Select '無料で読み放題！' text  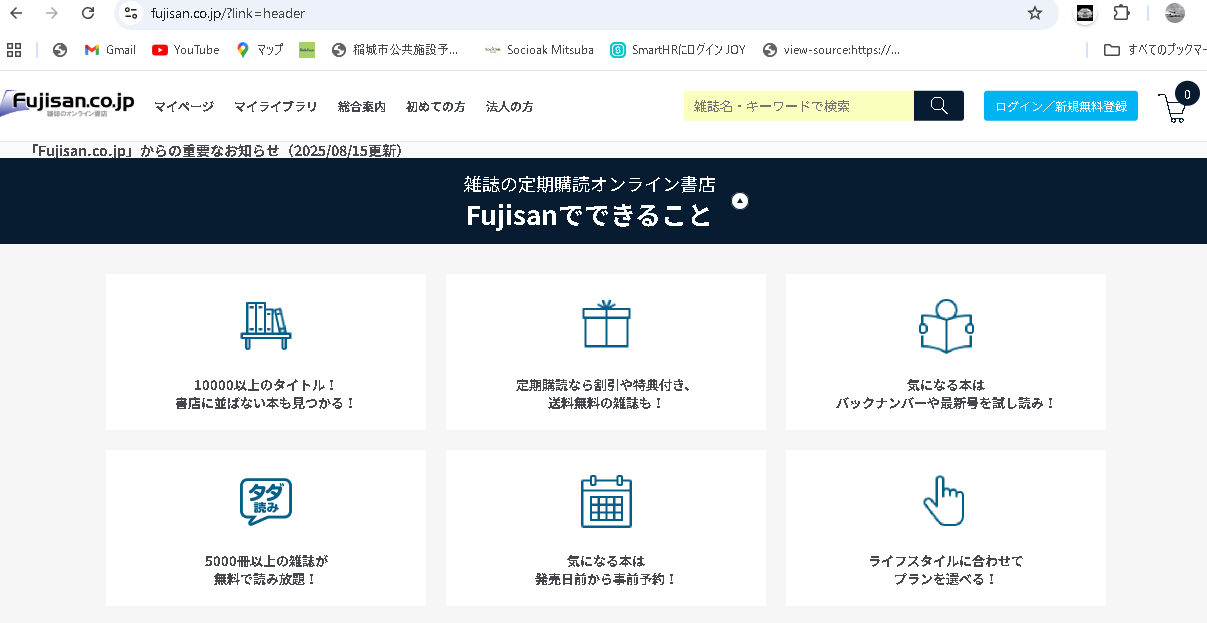(266, 580)
